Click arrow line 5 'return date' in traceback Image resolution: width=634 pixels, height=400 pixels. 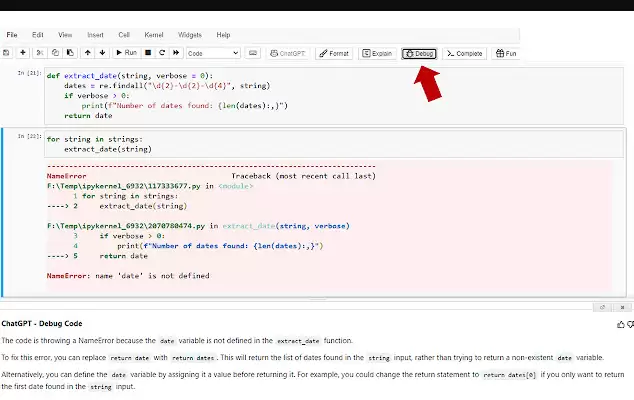tap(97, 256)
